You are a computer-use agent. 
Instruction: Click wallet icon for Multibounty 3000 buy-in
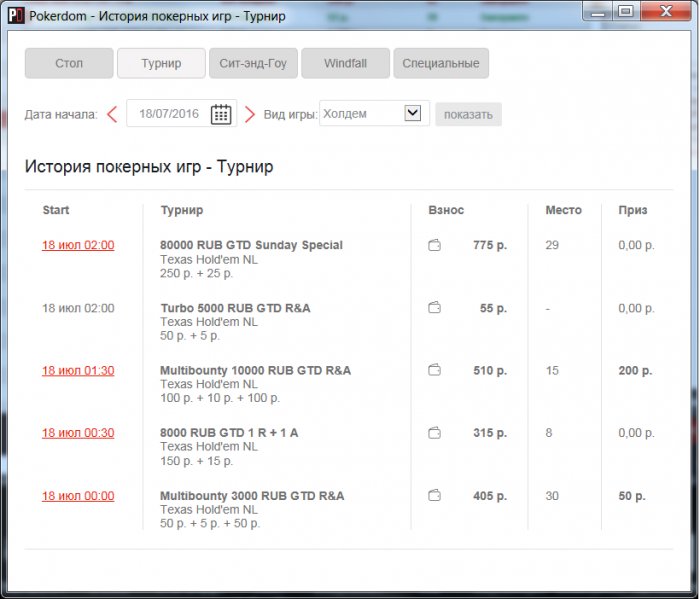point(434,496)
